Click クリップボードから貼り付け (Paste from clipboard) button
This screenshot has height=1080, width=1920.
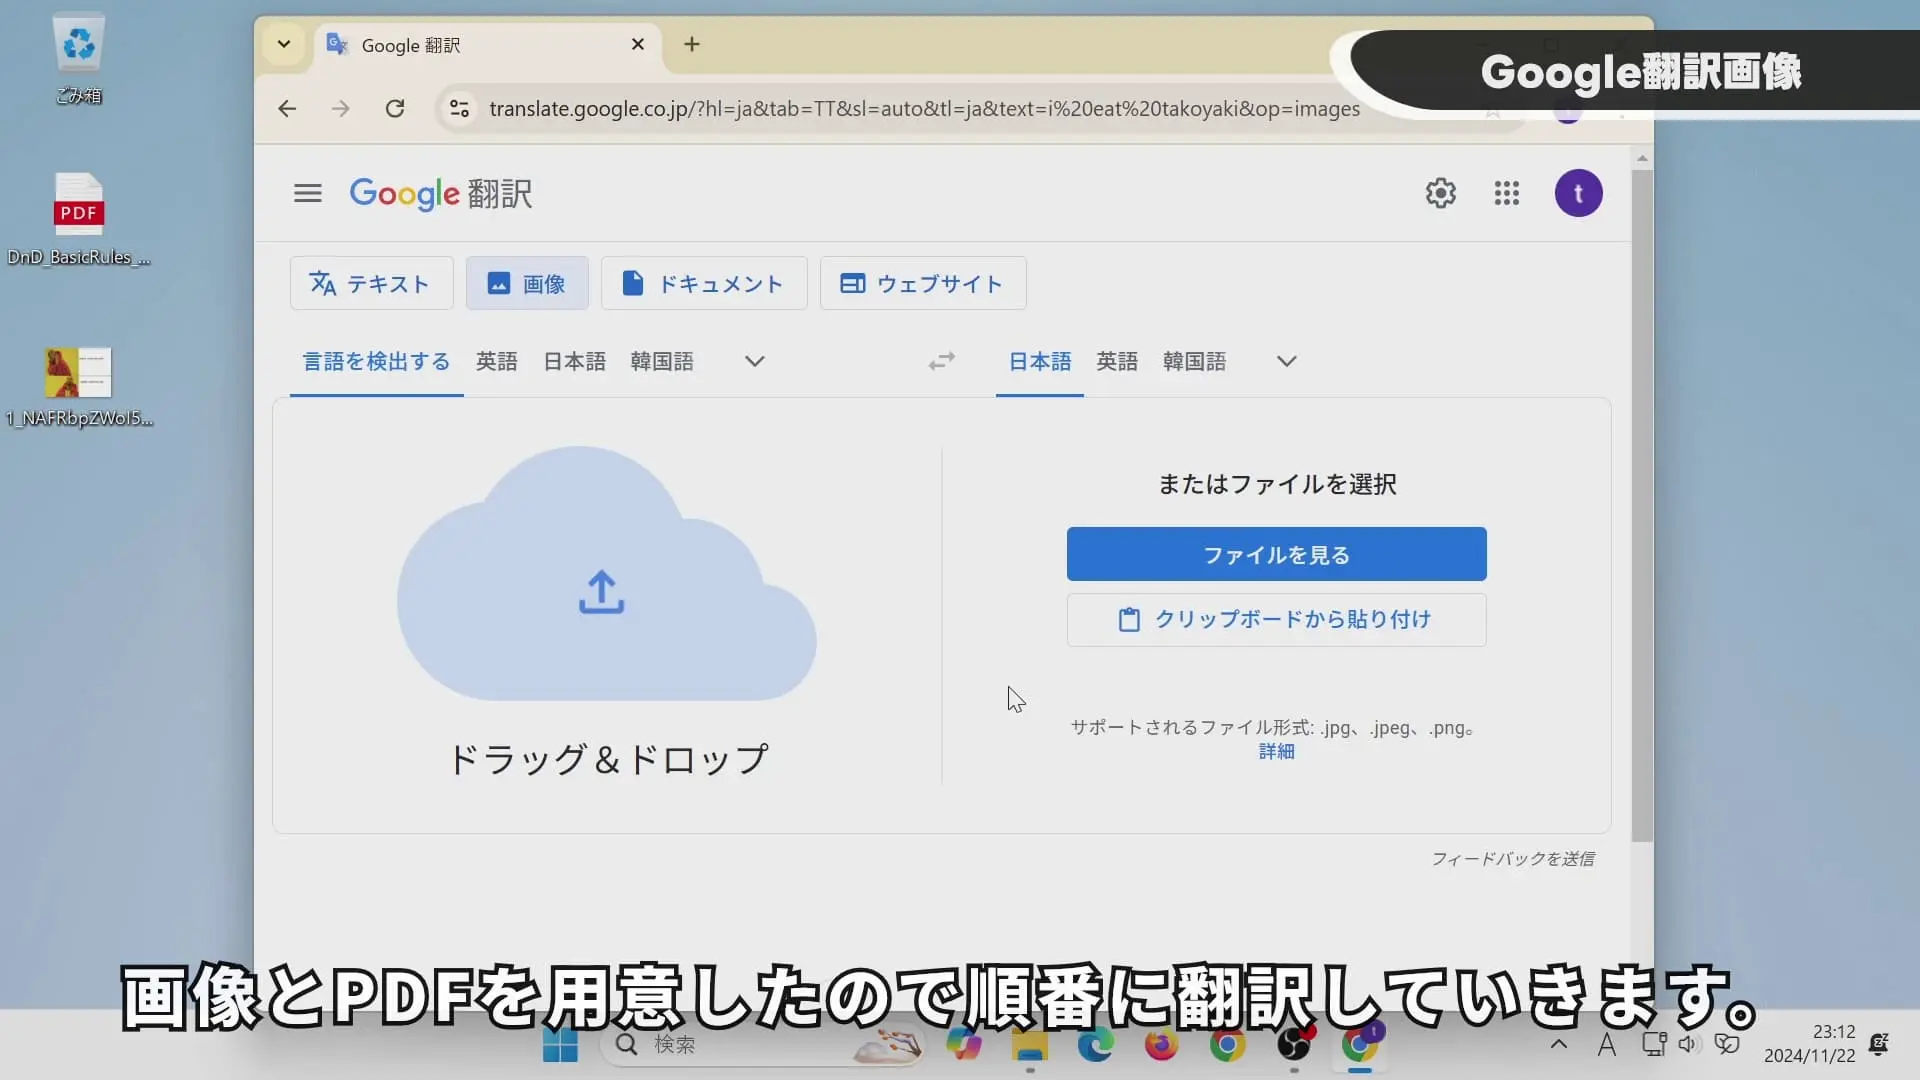[1276, 618]
